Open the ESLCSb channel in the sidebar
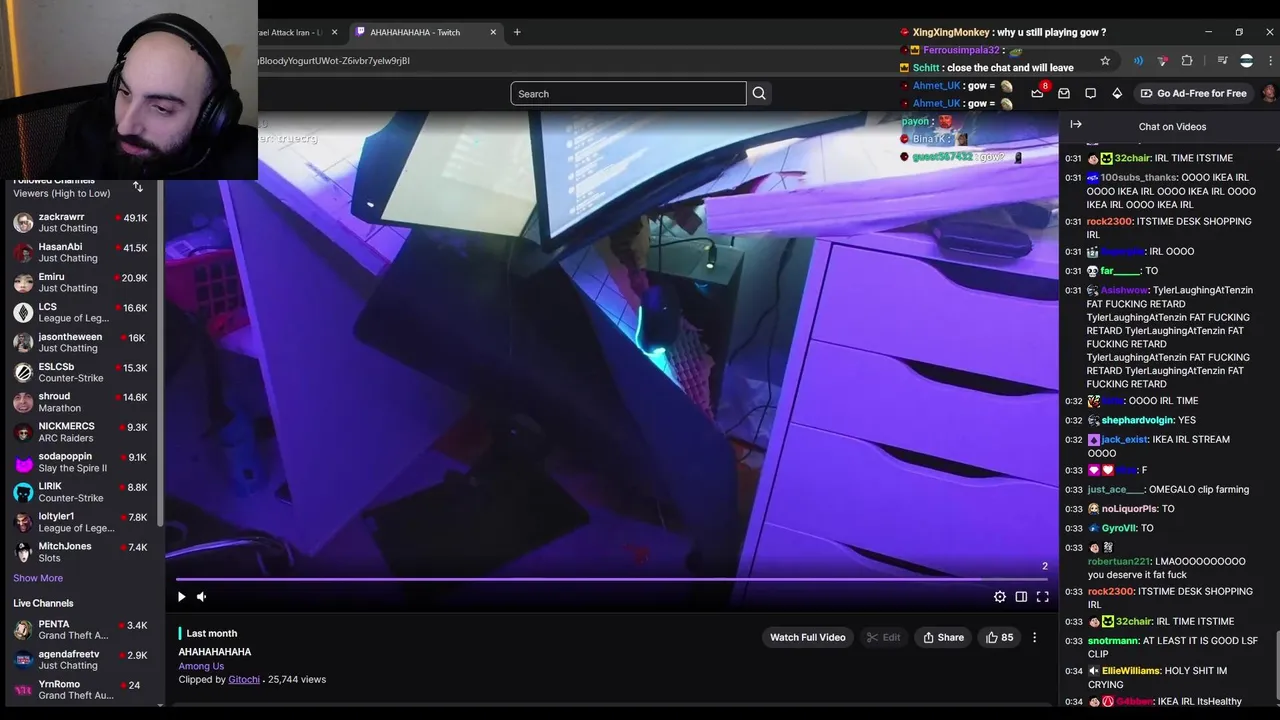This screenshot has width=1280, height=720. click(x=82, y=373)
